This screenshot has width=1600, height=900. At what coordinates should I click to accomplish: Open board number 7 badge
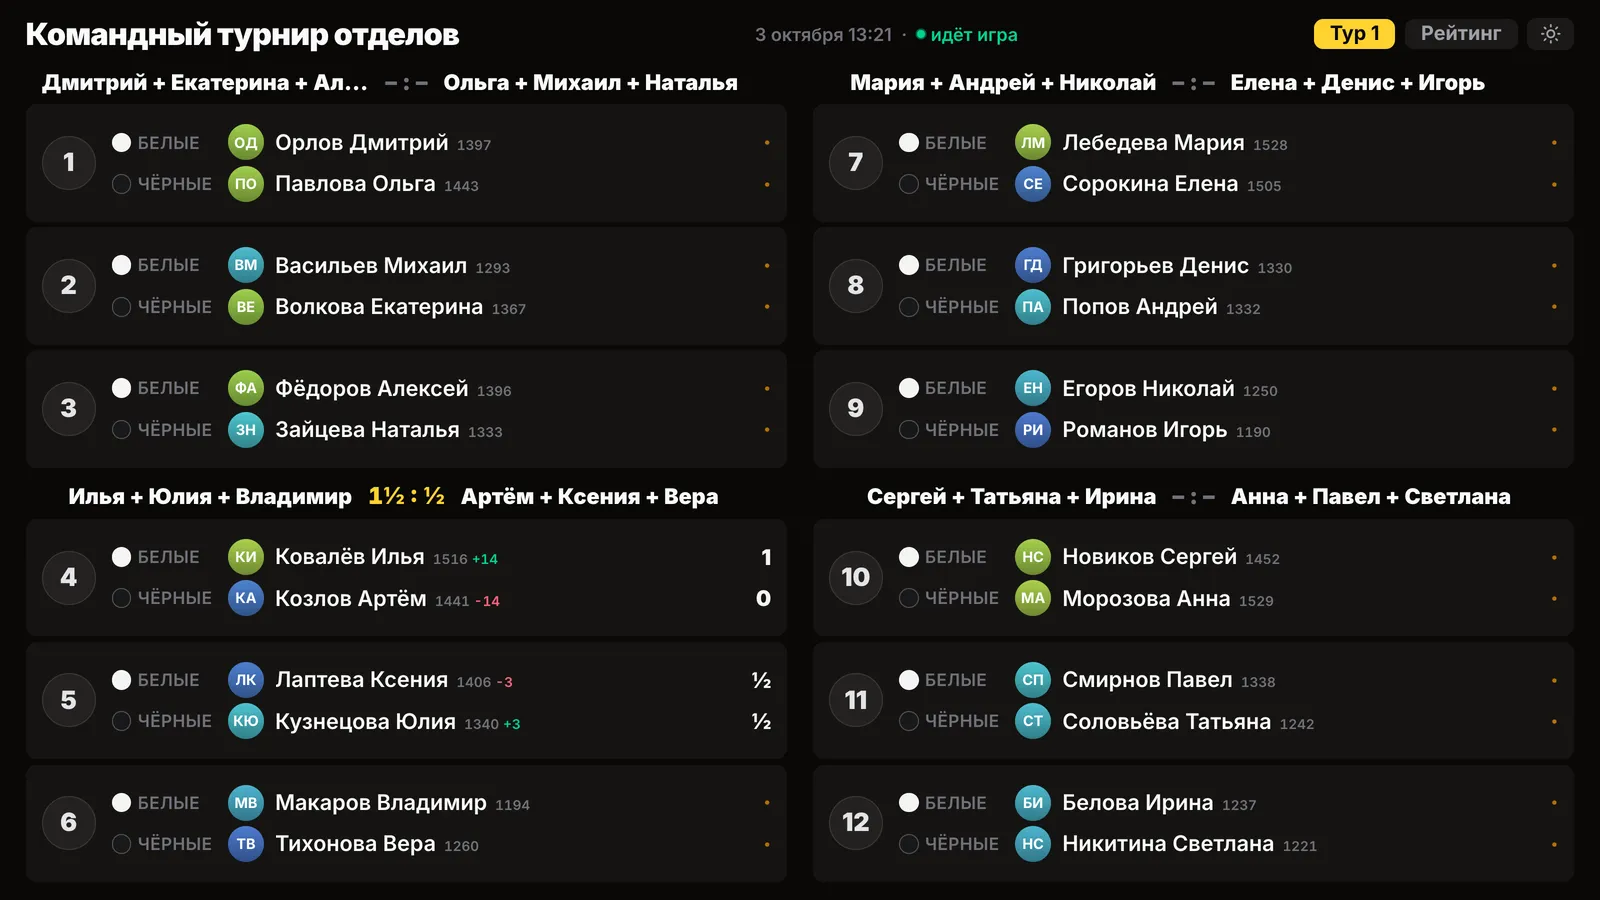(x=856, y=162)
